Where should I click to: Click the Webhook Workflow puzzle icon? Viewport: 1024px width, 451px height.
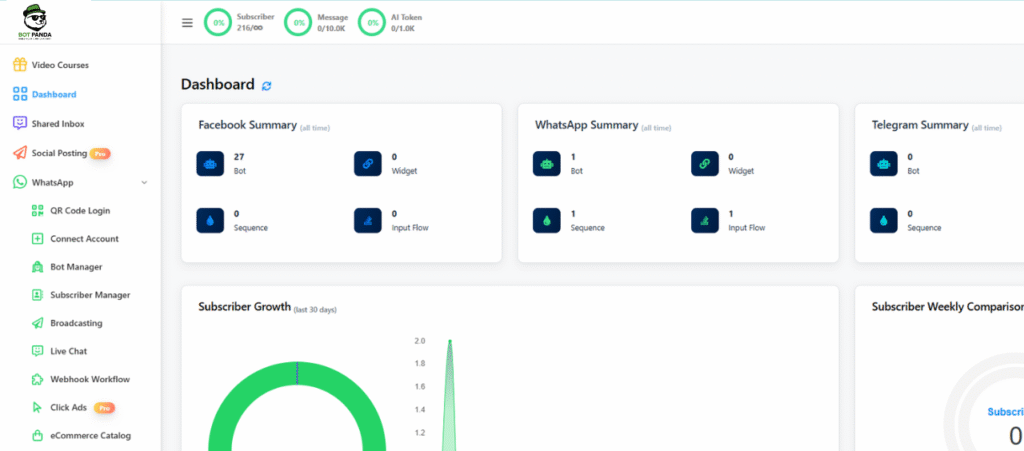pos(37,379)
